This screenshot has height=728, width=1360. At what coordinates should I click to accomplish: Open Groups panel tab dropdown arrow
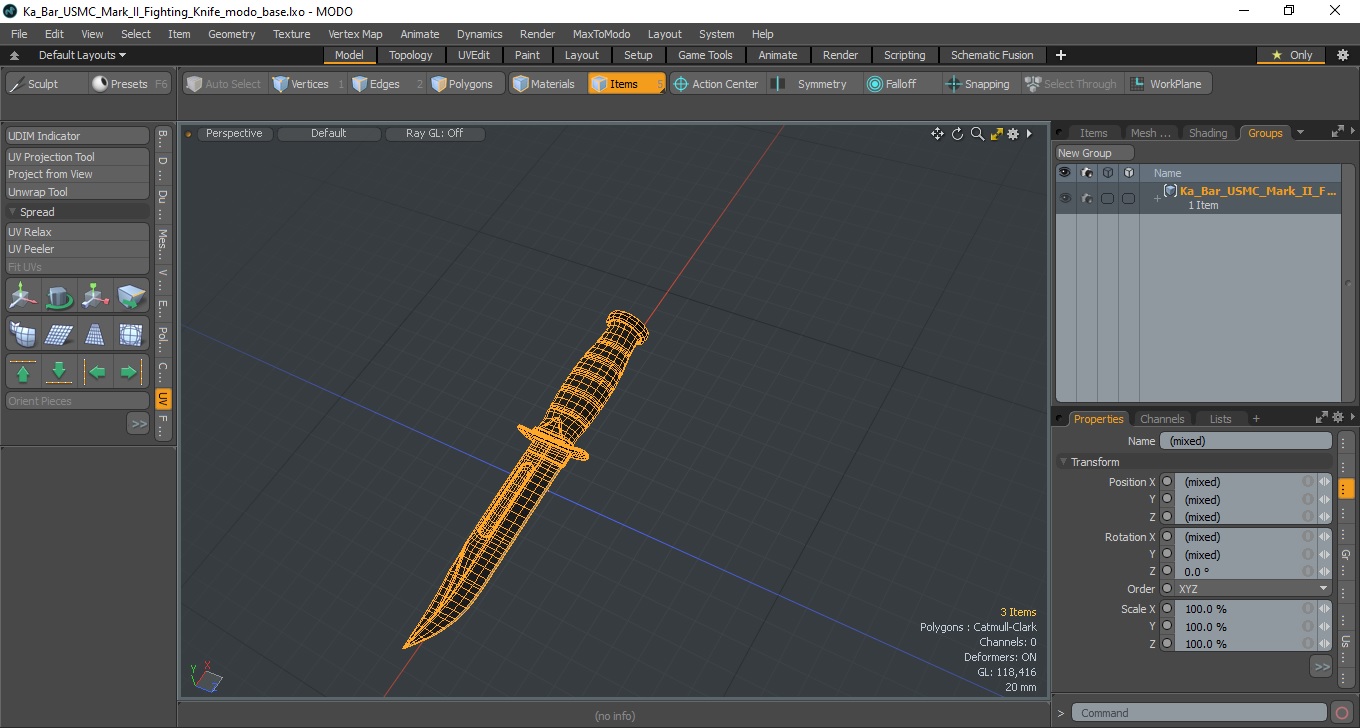point(1300,132)
